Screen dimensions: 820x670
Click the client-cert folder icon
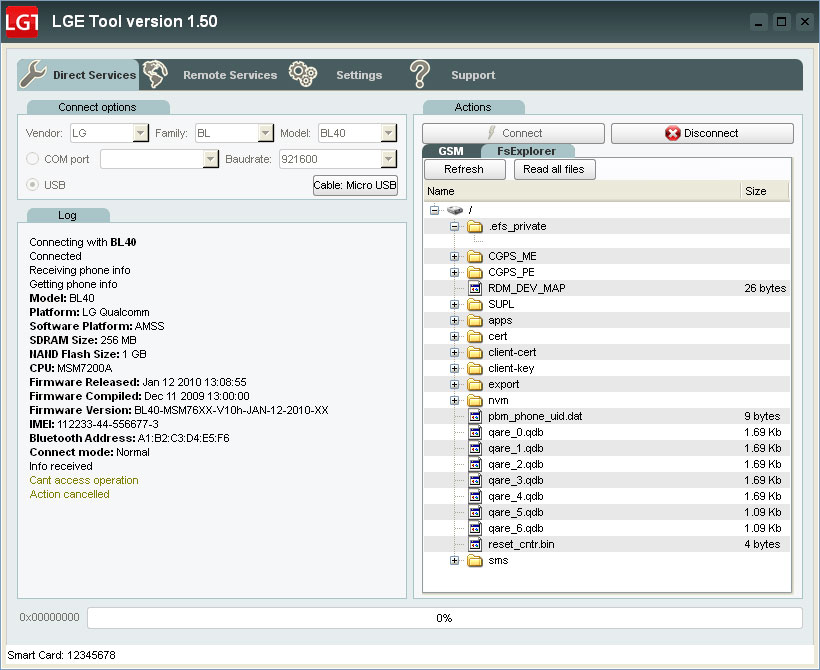tap(474, 353)
